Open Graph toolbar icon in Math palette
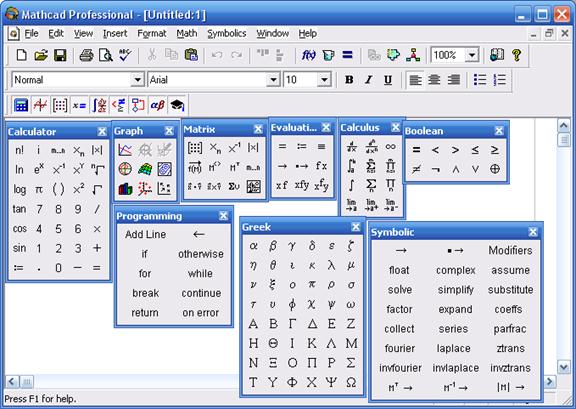This screenshot has width=576, height=409. (40, 106)
